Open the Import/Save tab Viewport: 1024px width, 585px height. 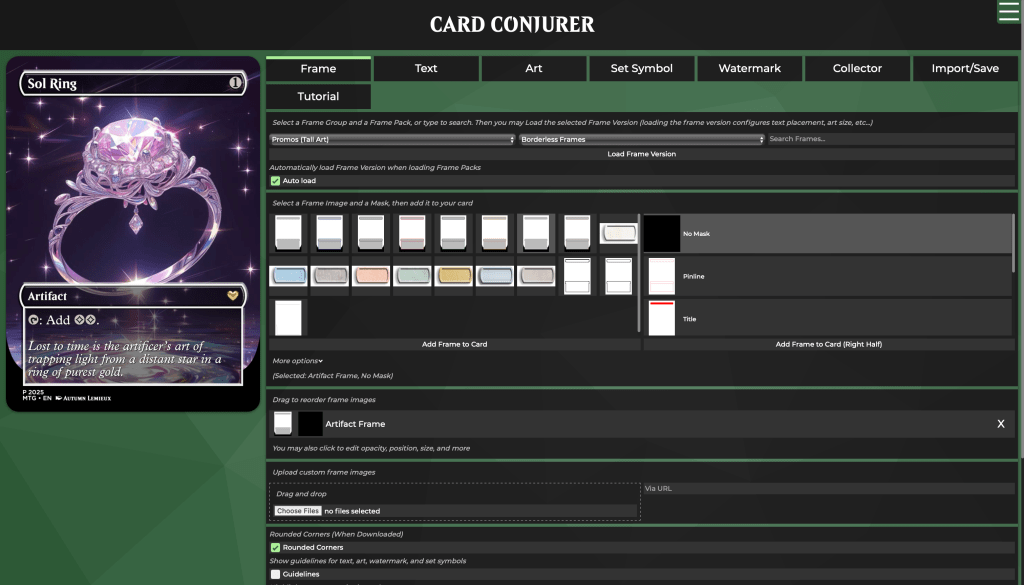point(964,69)
